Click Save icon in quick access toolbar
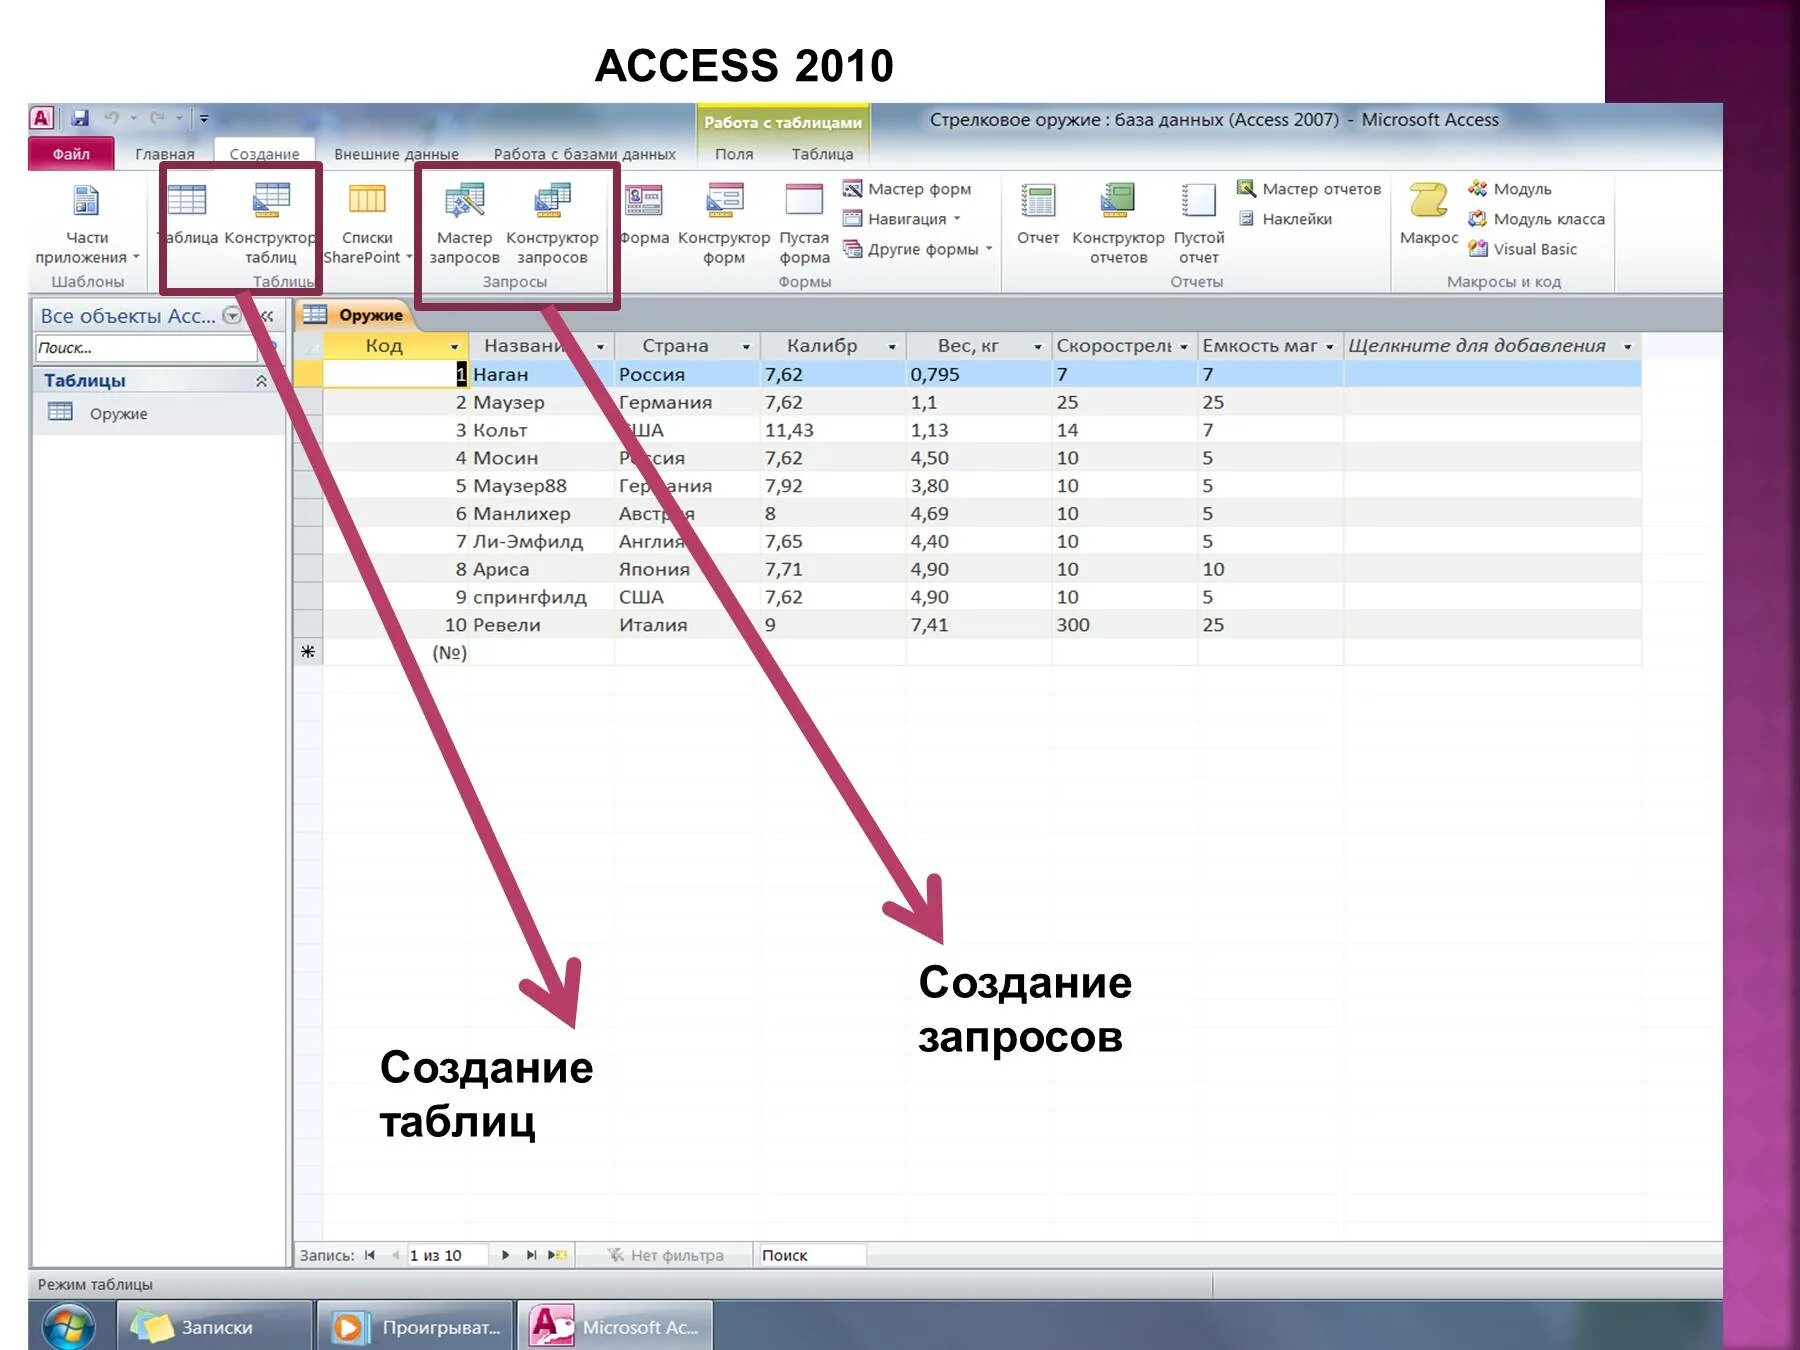1800x1350 pixels. point(80,118)
